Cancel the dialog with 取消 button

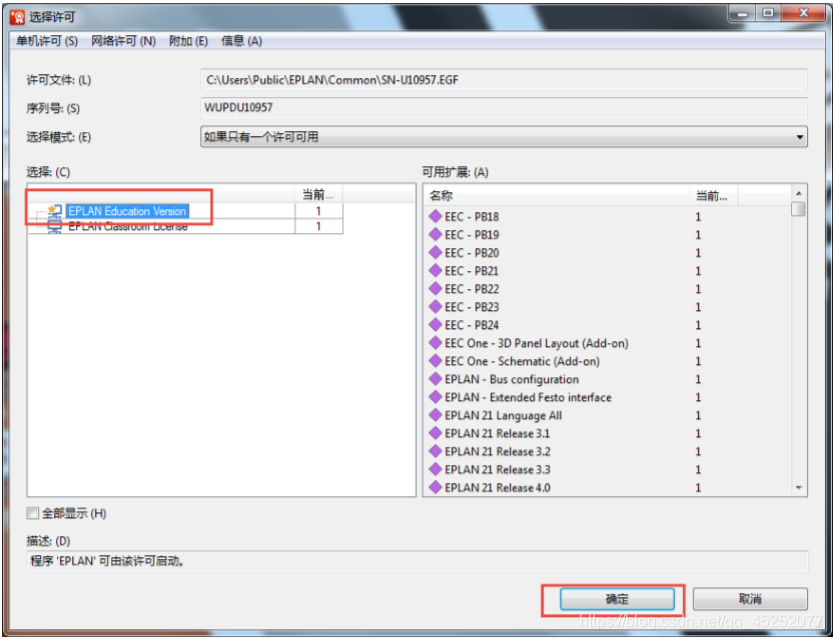[750, 599]
